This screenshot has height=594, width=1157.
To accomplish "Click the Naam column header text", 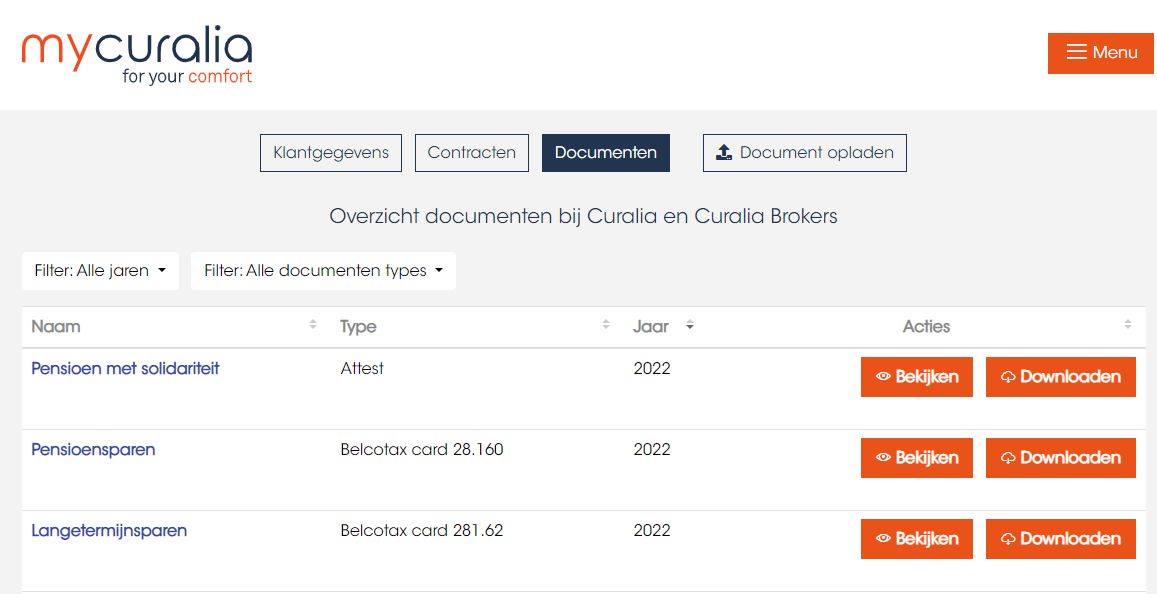I will (x=56, y=326).
